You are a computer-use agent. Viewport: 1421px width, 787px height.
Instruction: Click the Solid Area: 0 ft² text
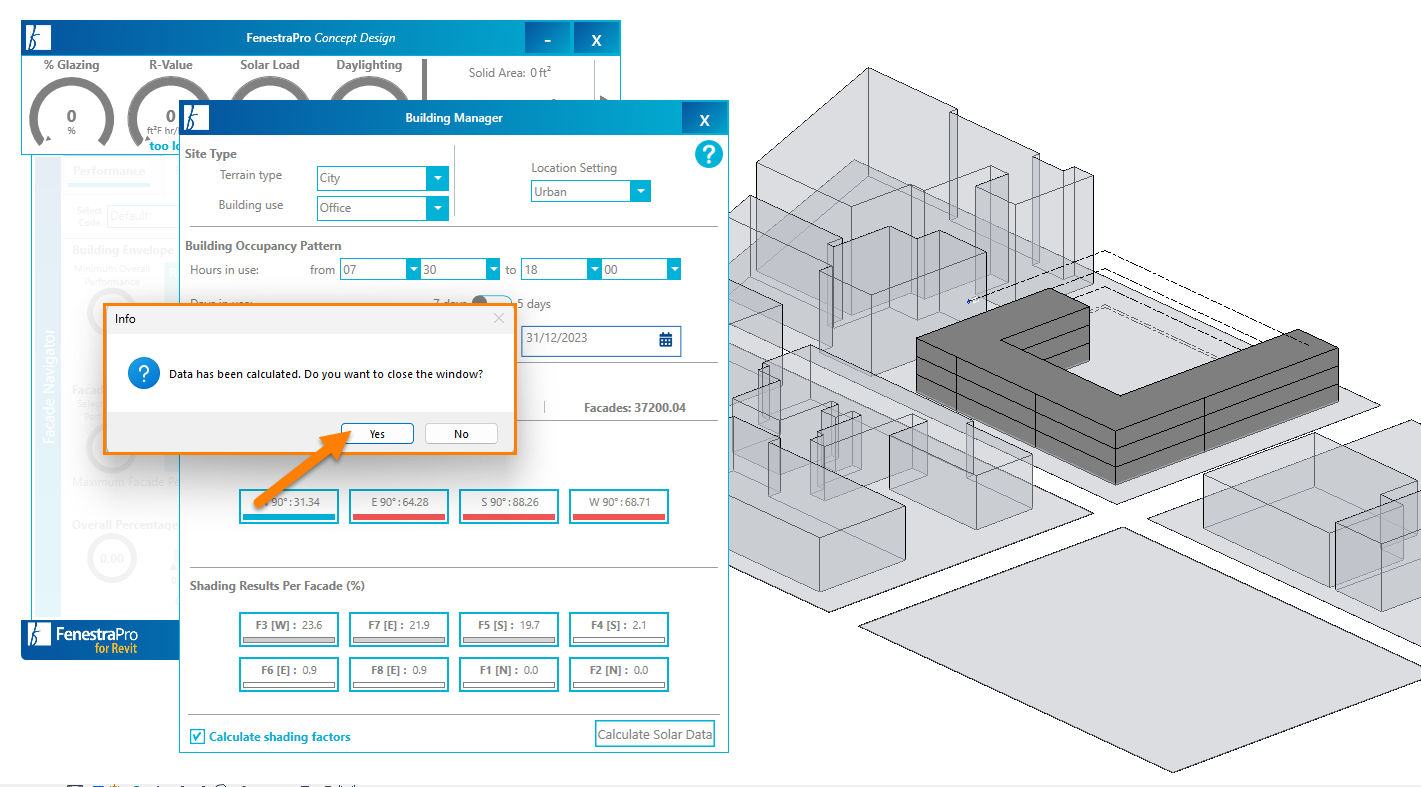coord(510,73)
